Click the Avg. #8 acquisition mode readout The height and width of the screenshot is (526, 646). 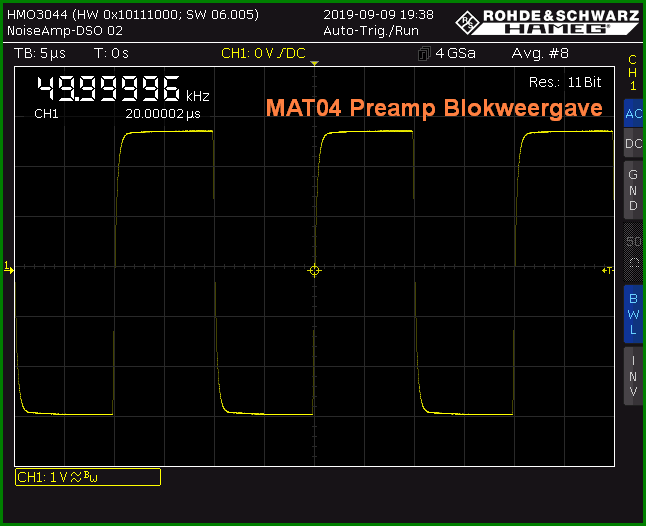[x=540, y=53]
